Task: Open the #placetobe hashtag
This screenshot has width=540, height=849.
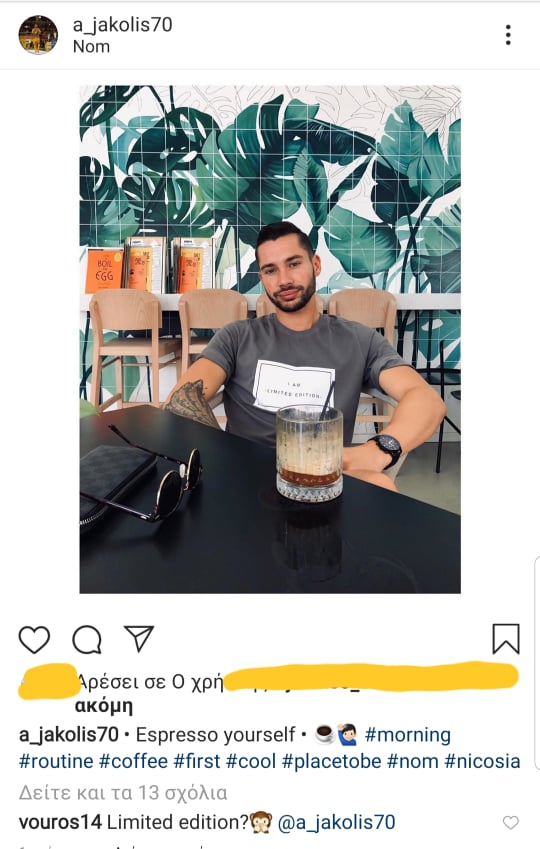Action: [331, 761]
